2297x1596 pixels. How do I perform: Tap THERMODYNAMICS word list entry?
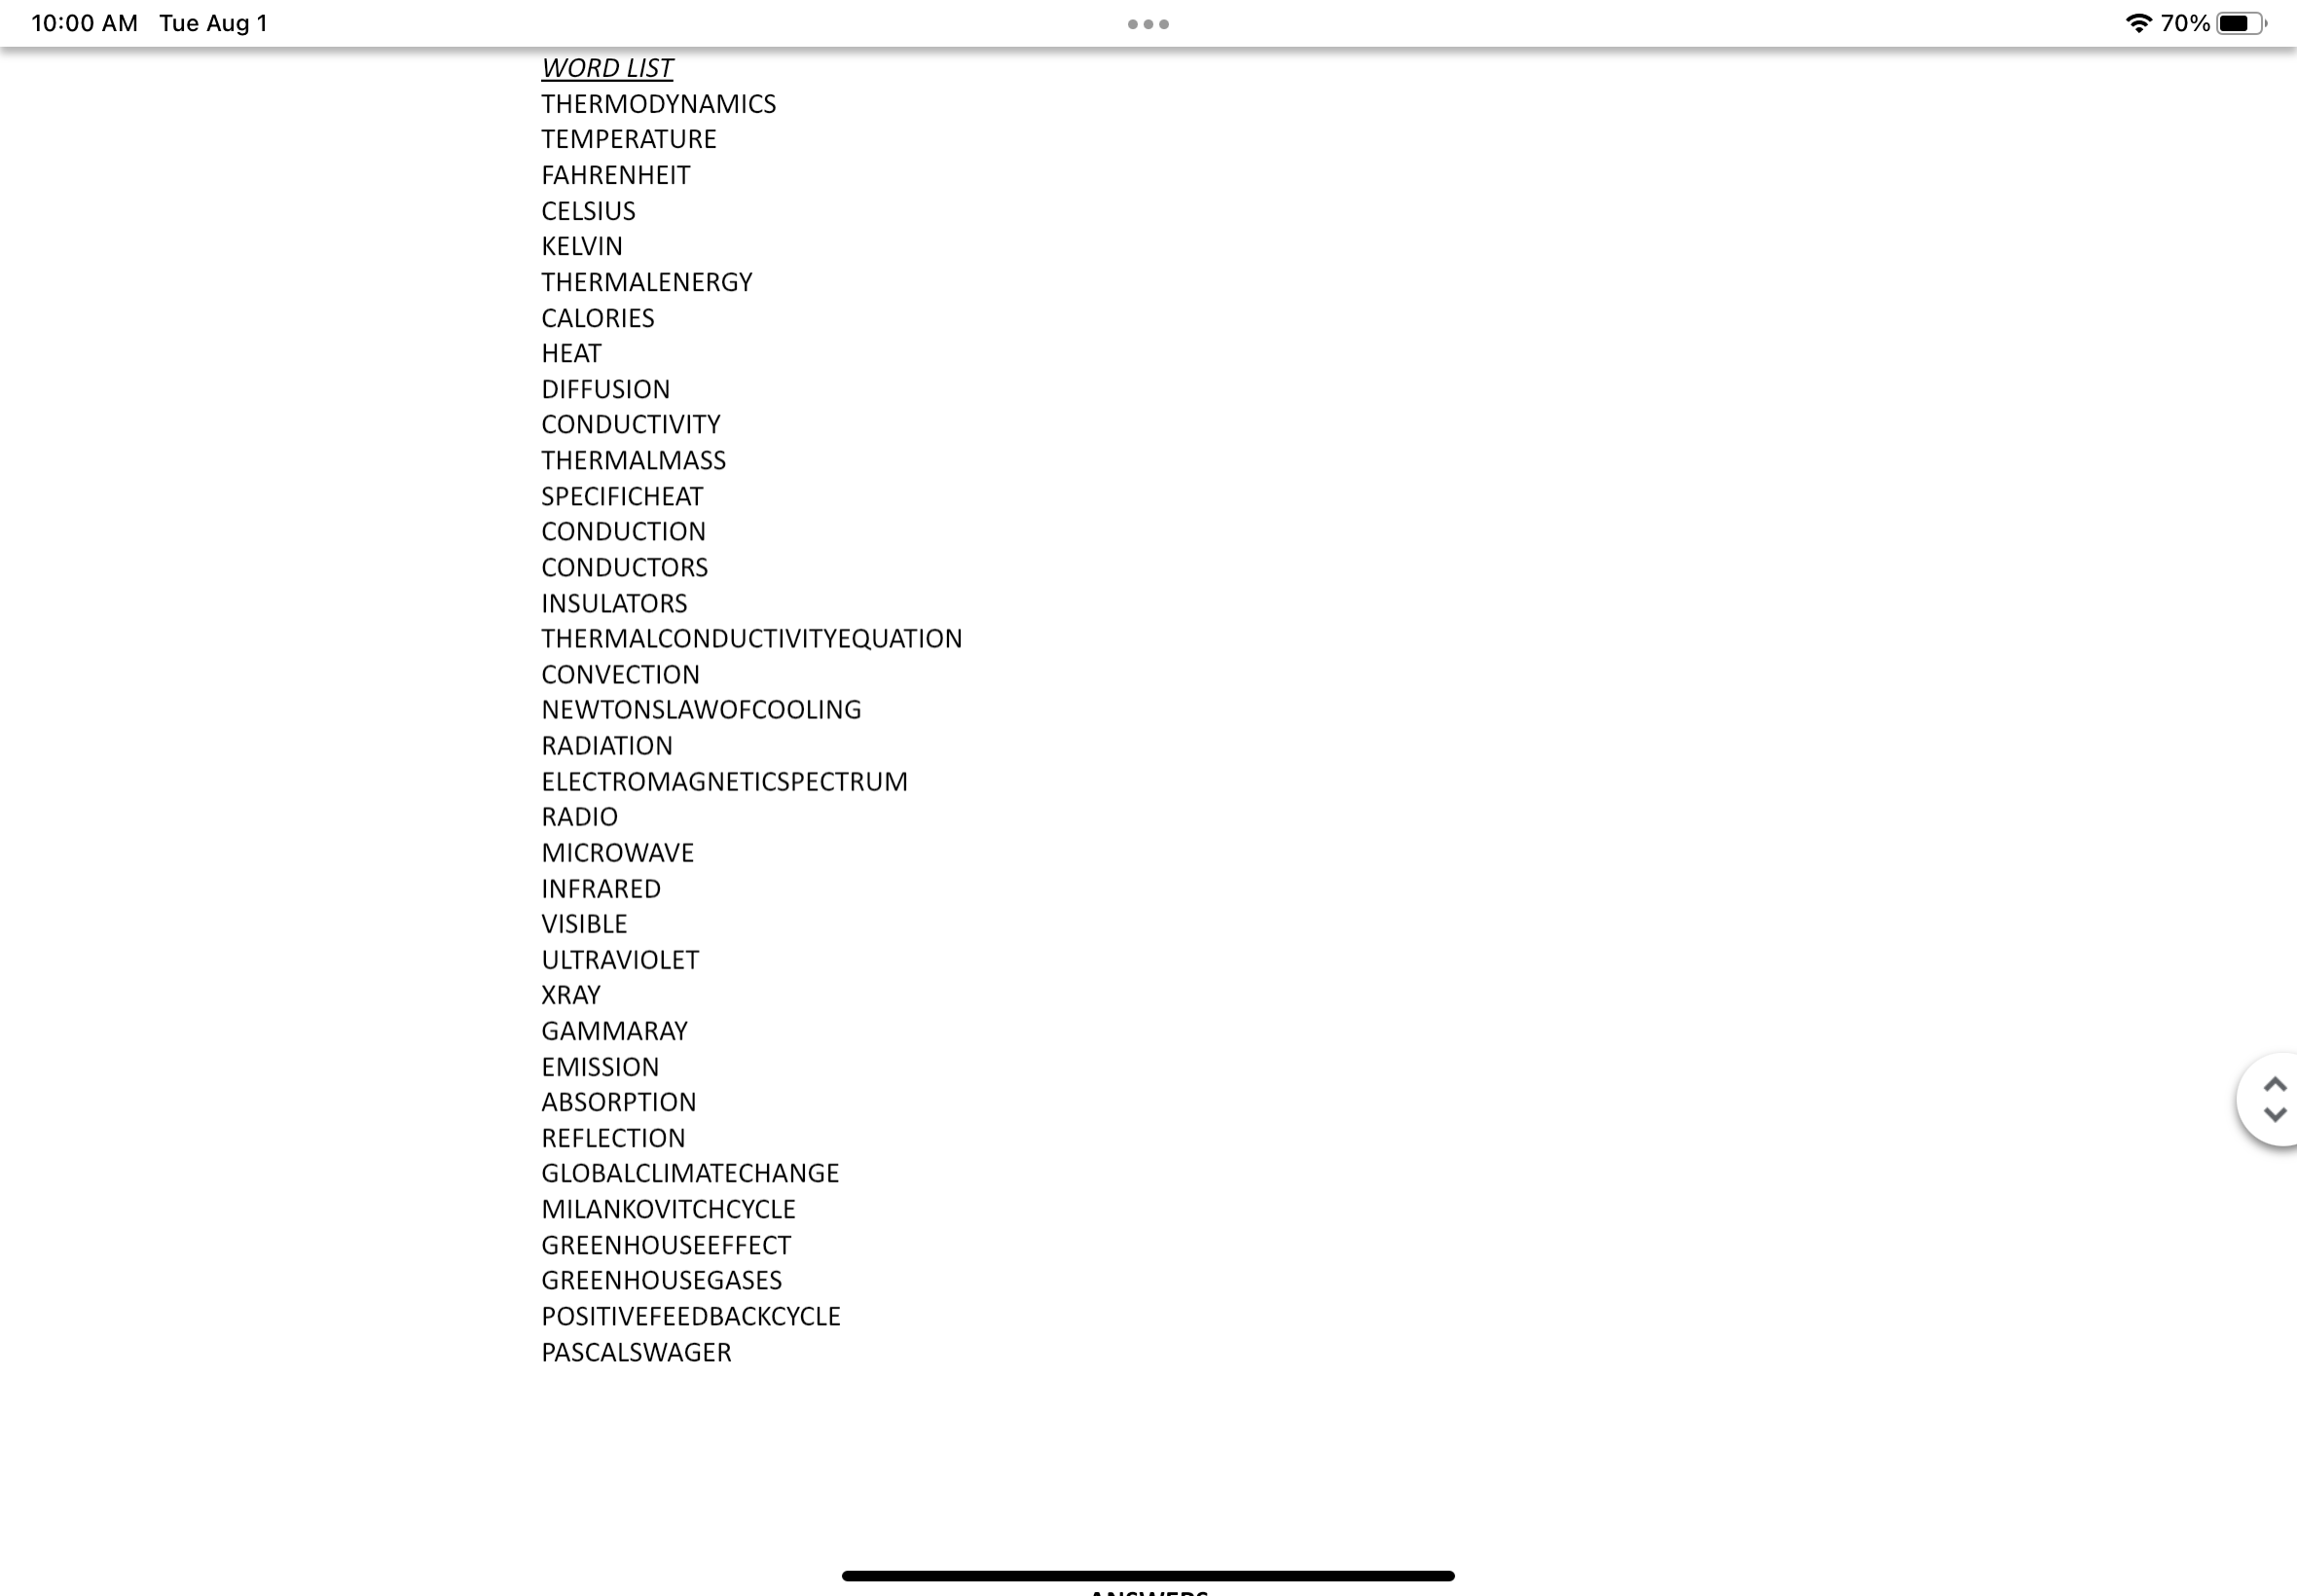pyautogui.click(x=658, y=103)
